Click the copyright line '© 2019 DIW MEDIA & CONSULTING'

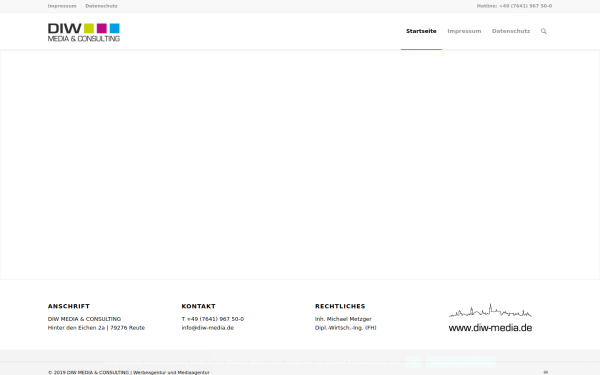click(88, 372)
